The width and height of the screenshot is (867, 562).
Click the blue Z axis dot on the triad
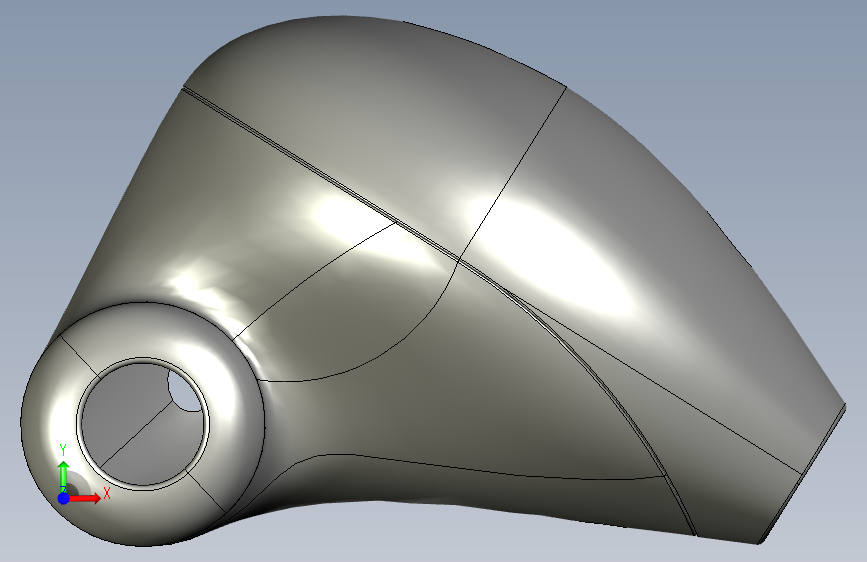(x=64, y=498)
